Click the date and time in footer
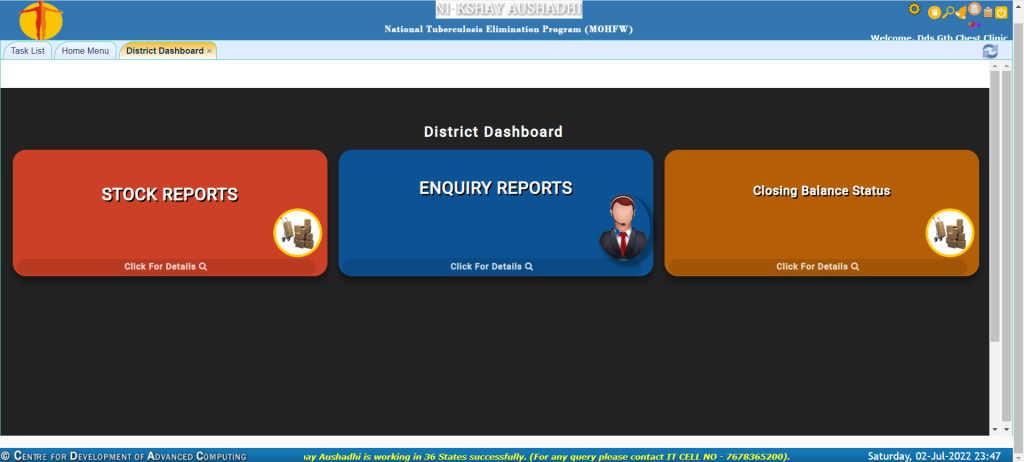 (934, 455)
